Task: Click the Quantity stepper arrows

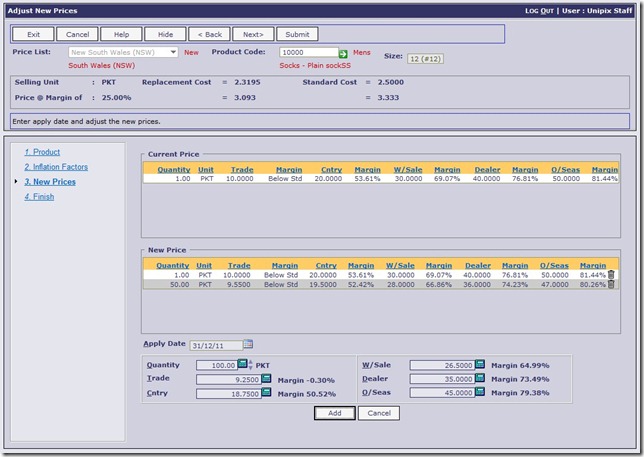Action: click(x=250, y=365)
